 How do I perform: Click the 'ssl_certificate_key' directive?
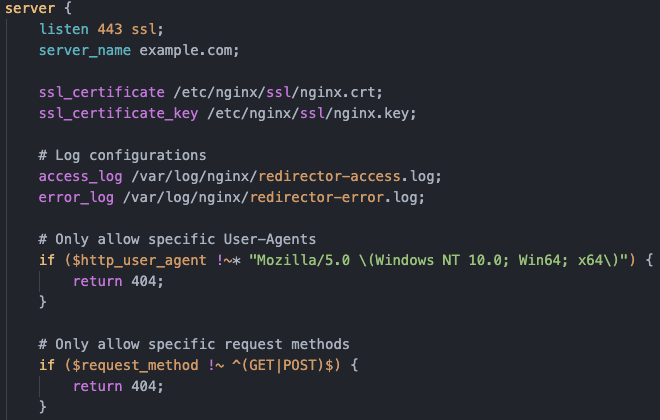click(118, 114)
